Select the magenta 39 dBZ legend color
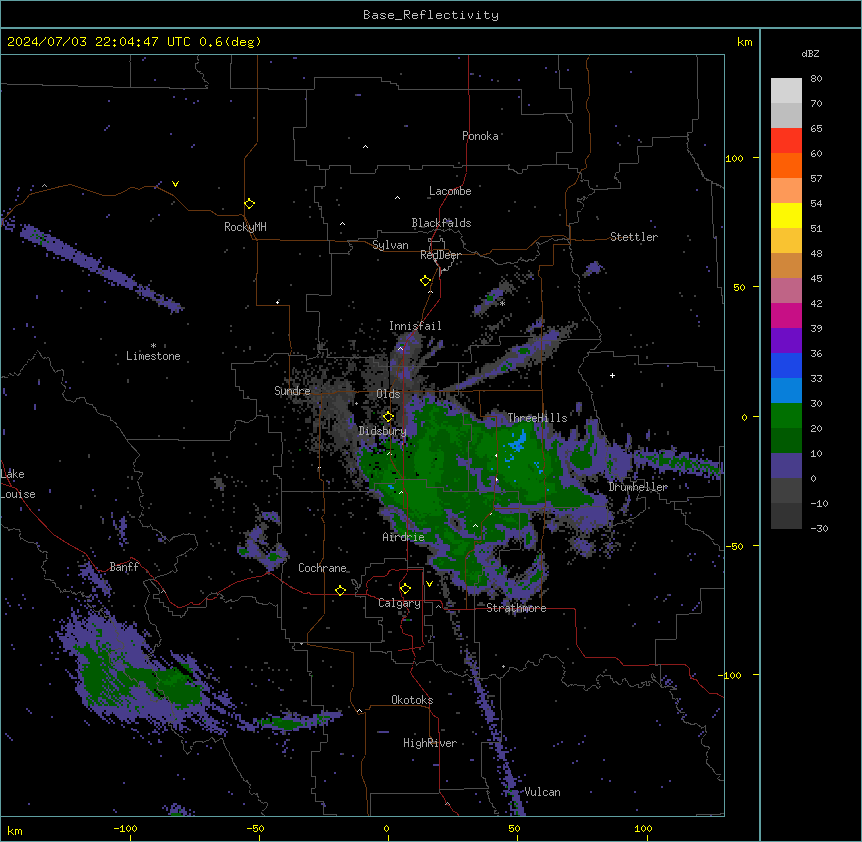Image resolution: width=862 pixels, height=842 pixels. (x=786, y=315)
